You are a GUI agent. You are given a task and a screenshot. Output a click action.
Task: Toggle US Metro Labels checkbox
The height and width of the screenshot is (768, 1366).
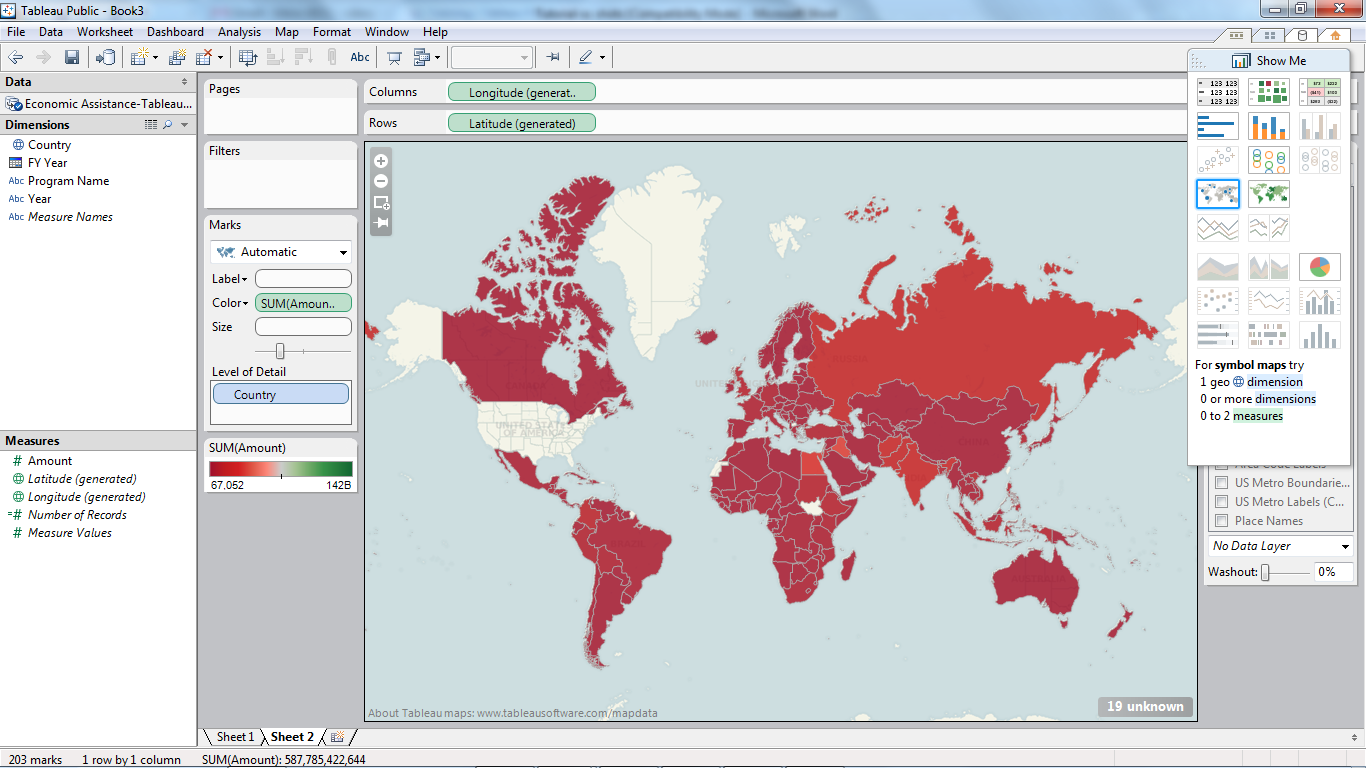pos(1221,502)
